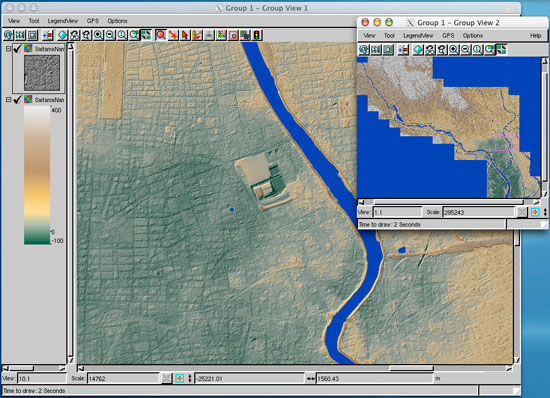
Task: Toggle the red target button beside Group View 2 scale
Action: 535,212
